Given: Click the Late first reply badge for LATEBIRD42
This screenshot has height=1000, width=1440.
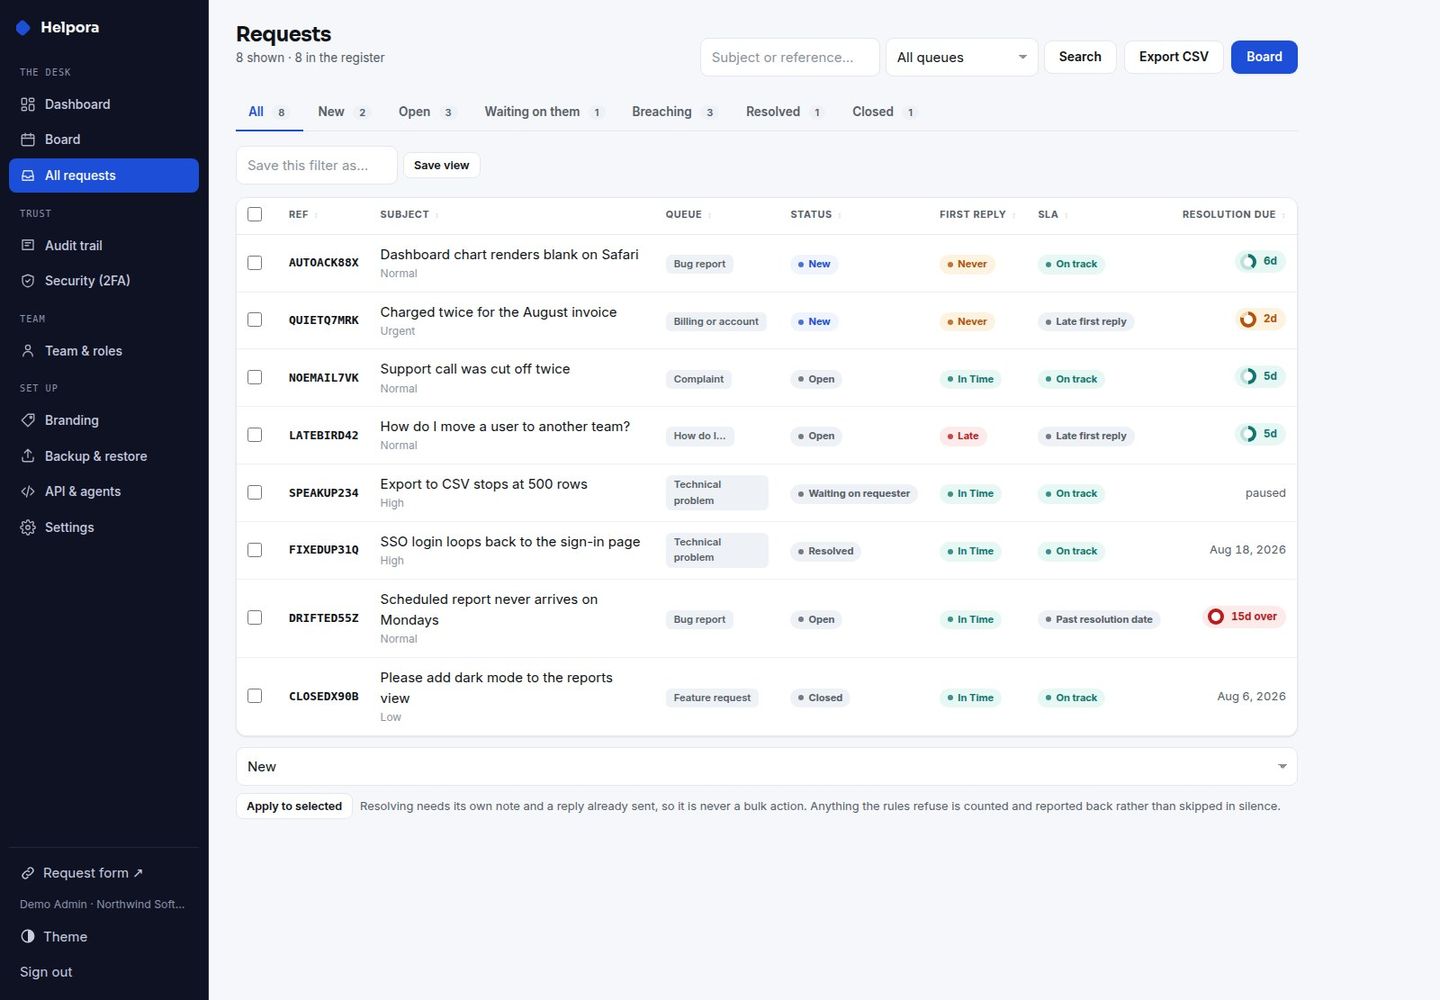Looking at the screenshot, I should tap(1086, 436).
